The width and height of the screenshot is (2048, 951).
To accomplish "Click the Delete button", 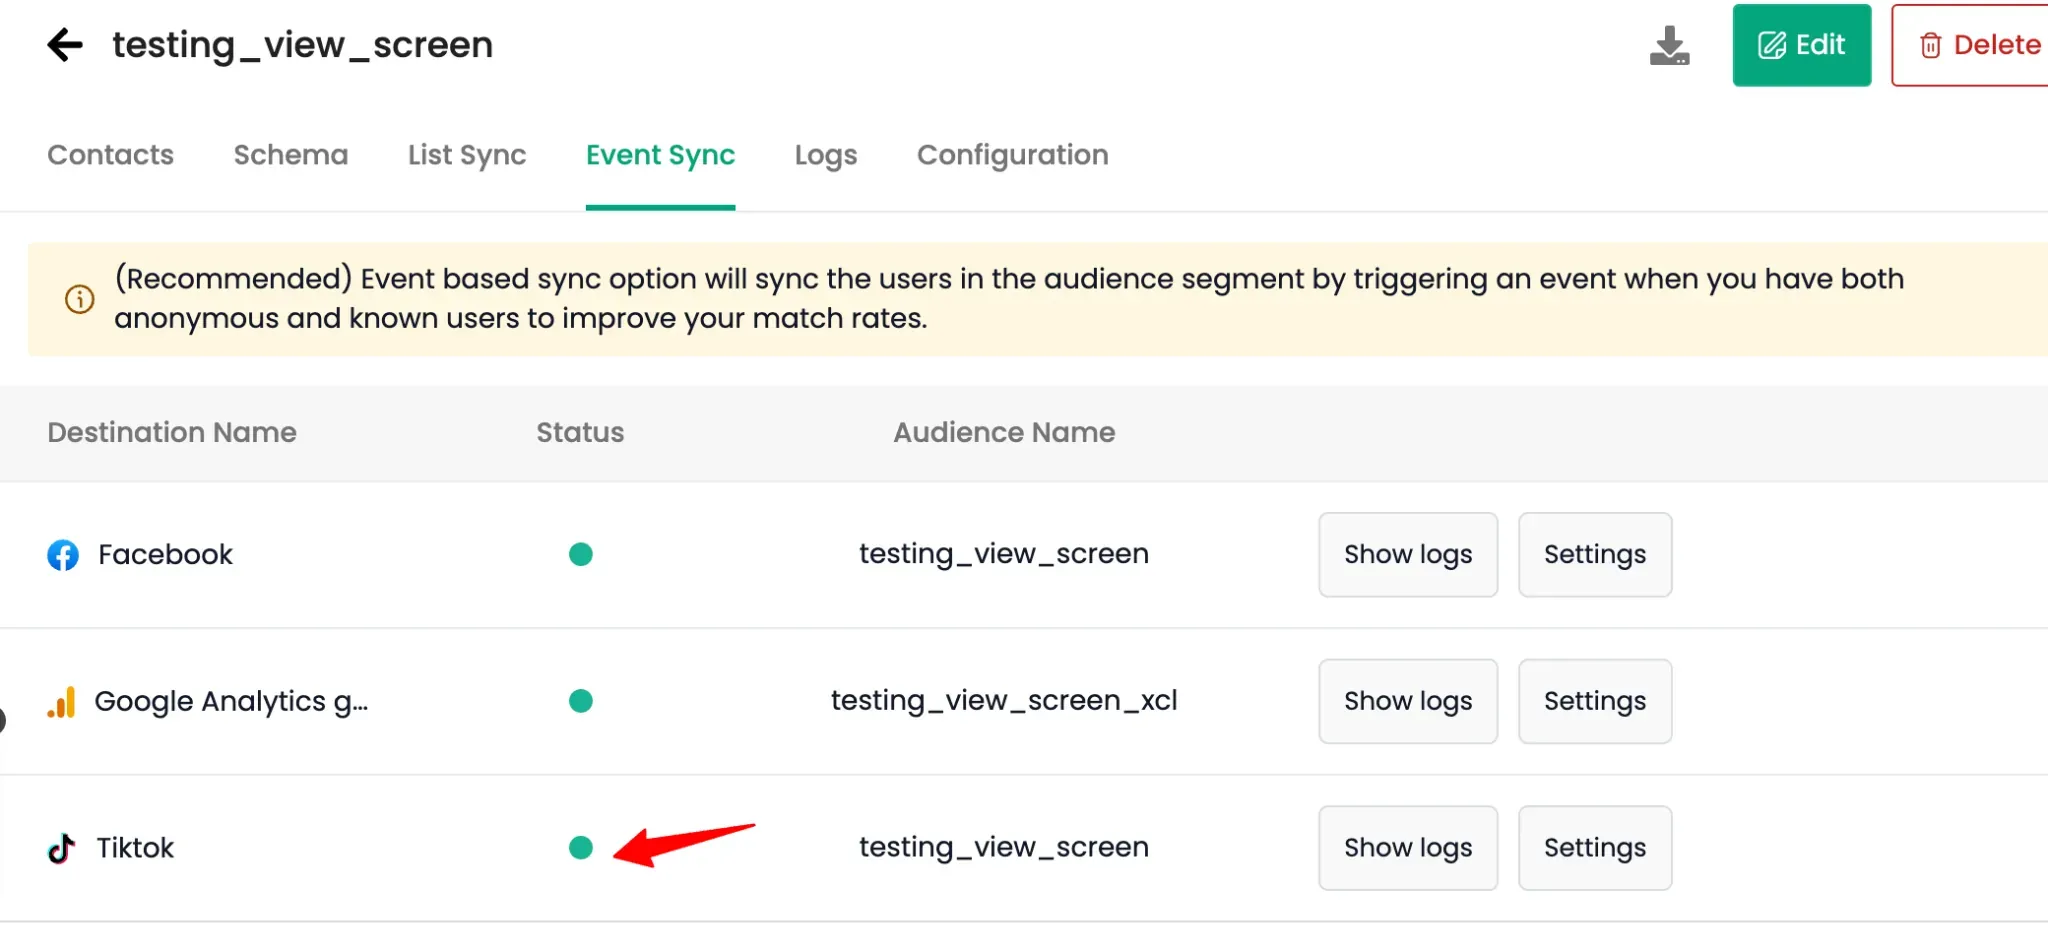I will pyautogui.click(x=1970, y=45).
